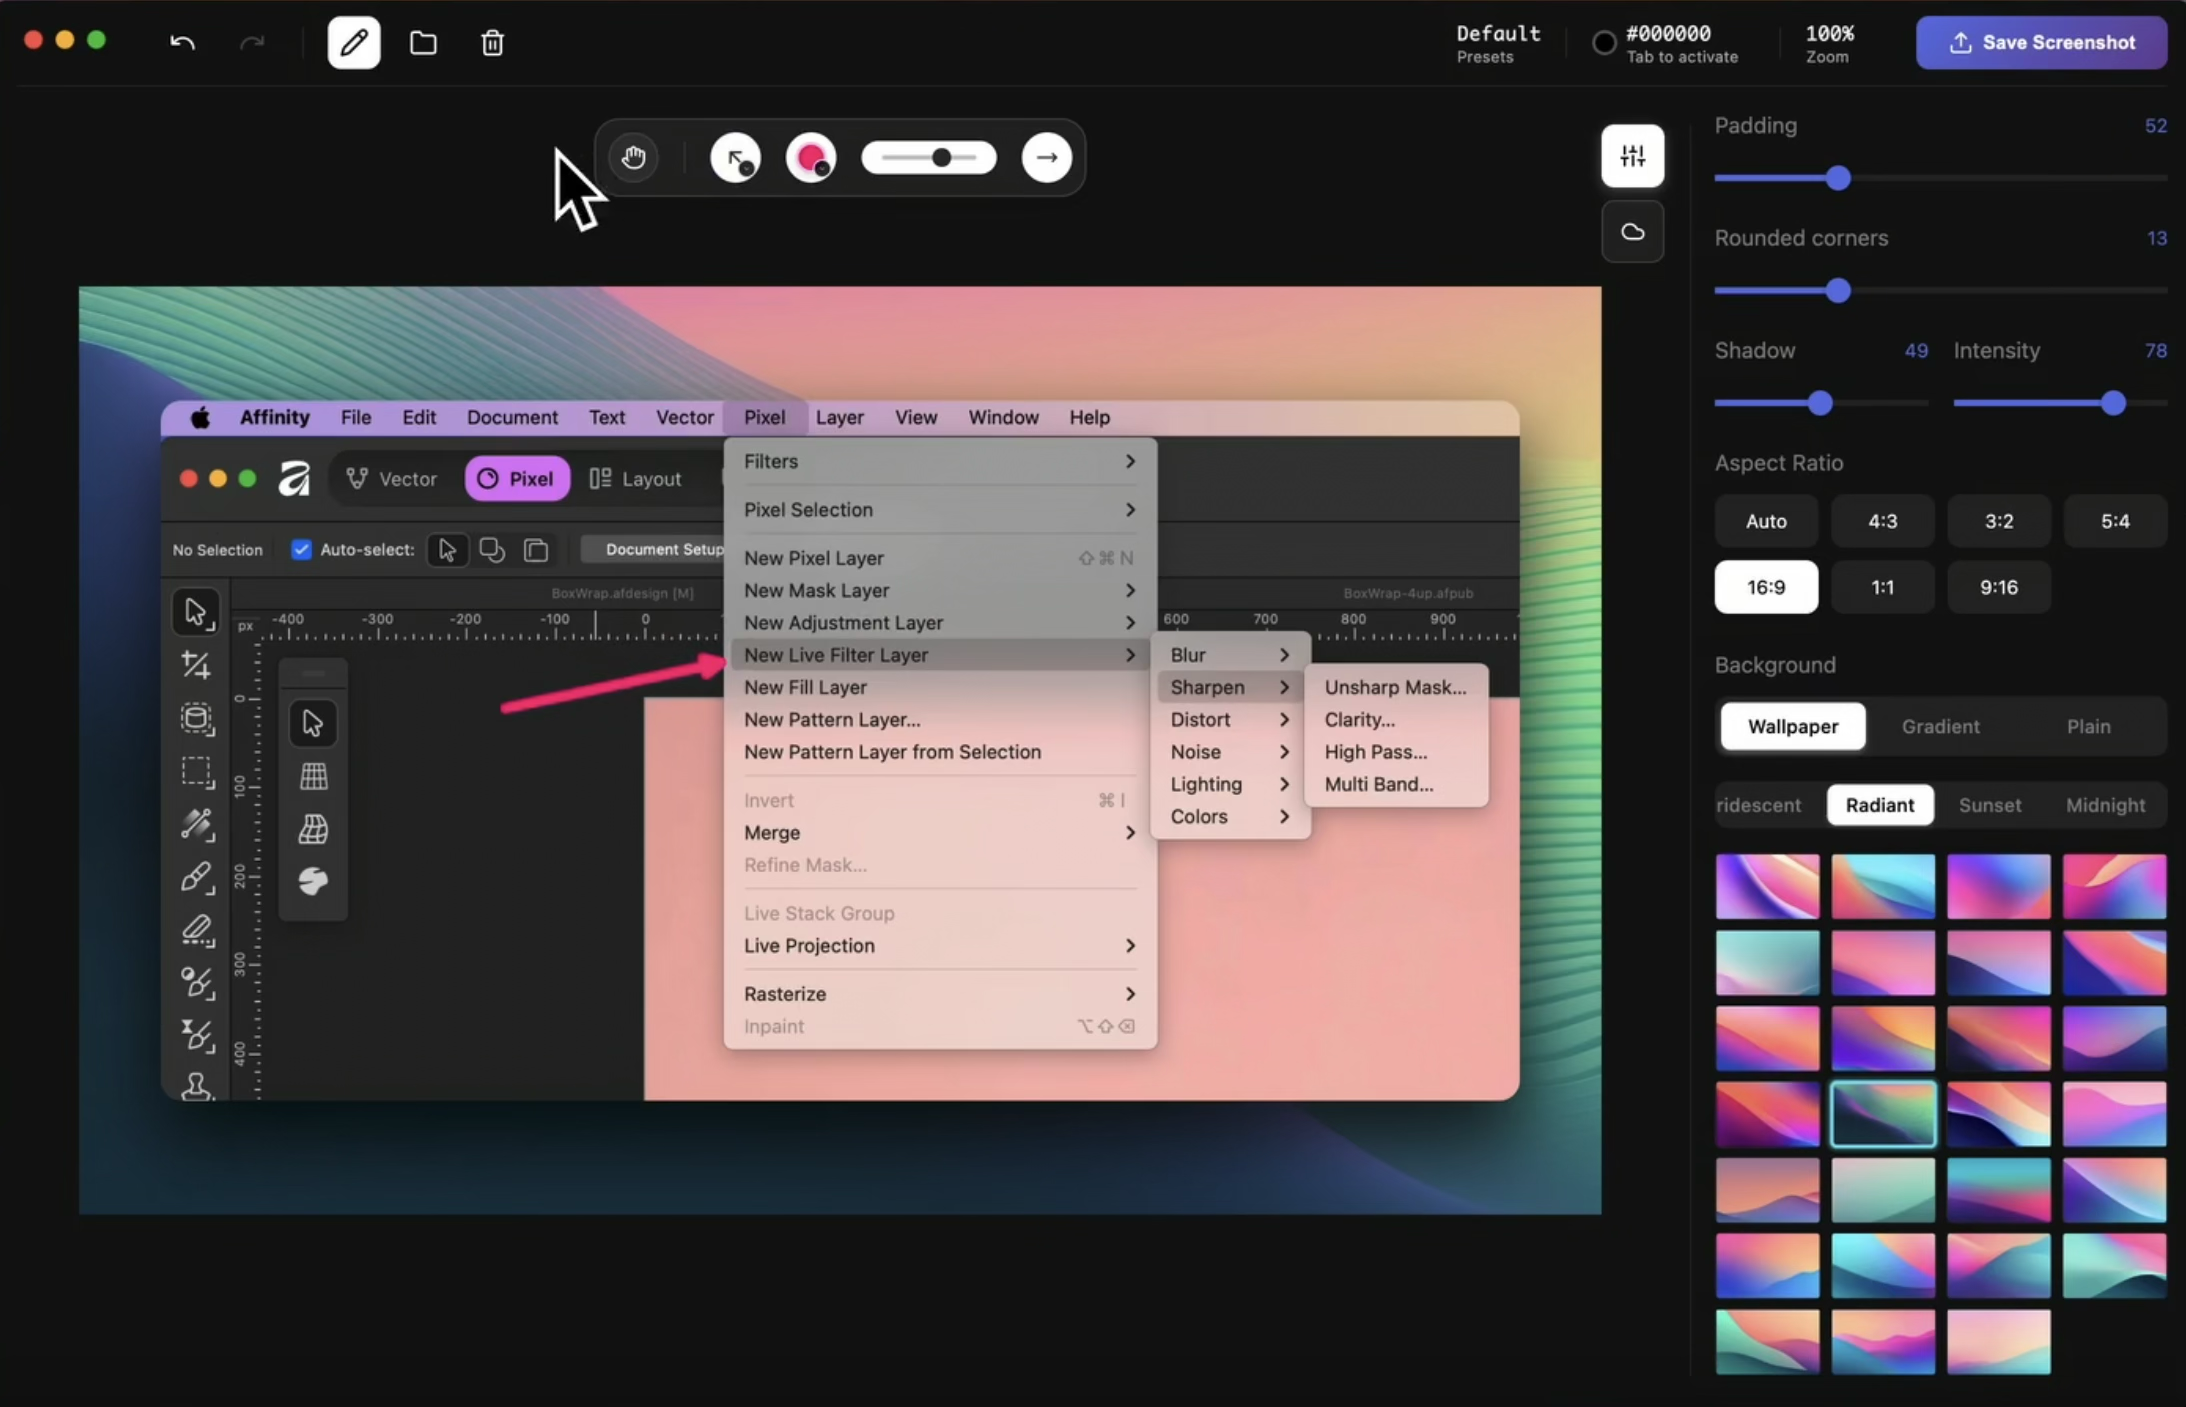Image resolution: width=2186 pixels, height=1407 pixels.
Task: Open the Apple menu in the screenshot
Action: [200, 418]
